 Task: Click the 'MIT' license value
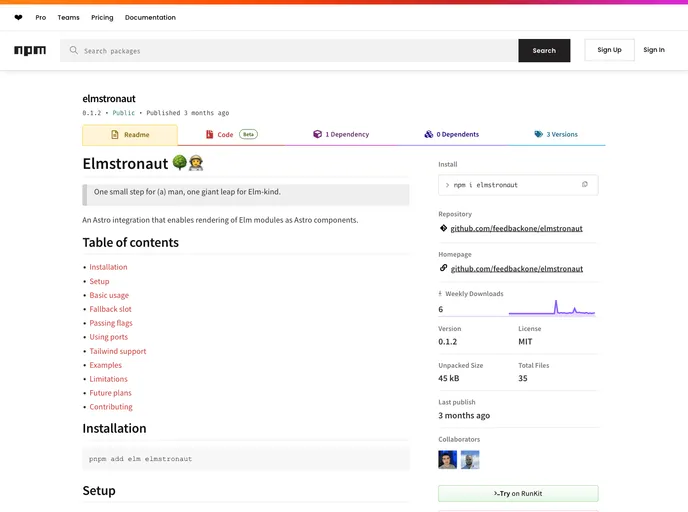click(525, 341)
